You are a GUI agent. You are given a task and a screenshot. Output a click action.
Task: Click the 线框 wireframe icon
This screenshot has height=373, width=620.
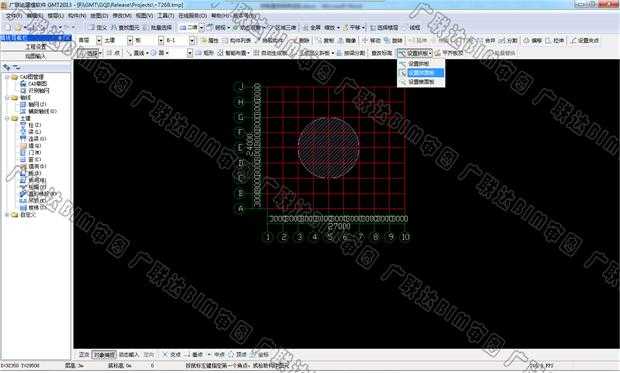pos(411,28)
